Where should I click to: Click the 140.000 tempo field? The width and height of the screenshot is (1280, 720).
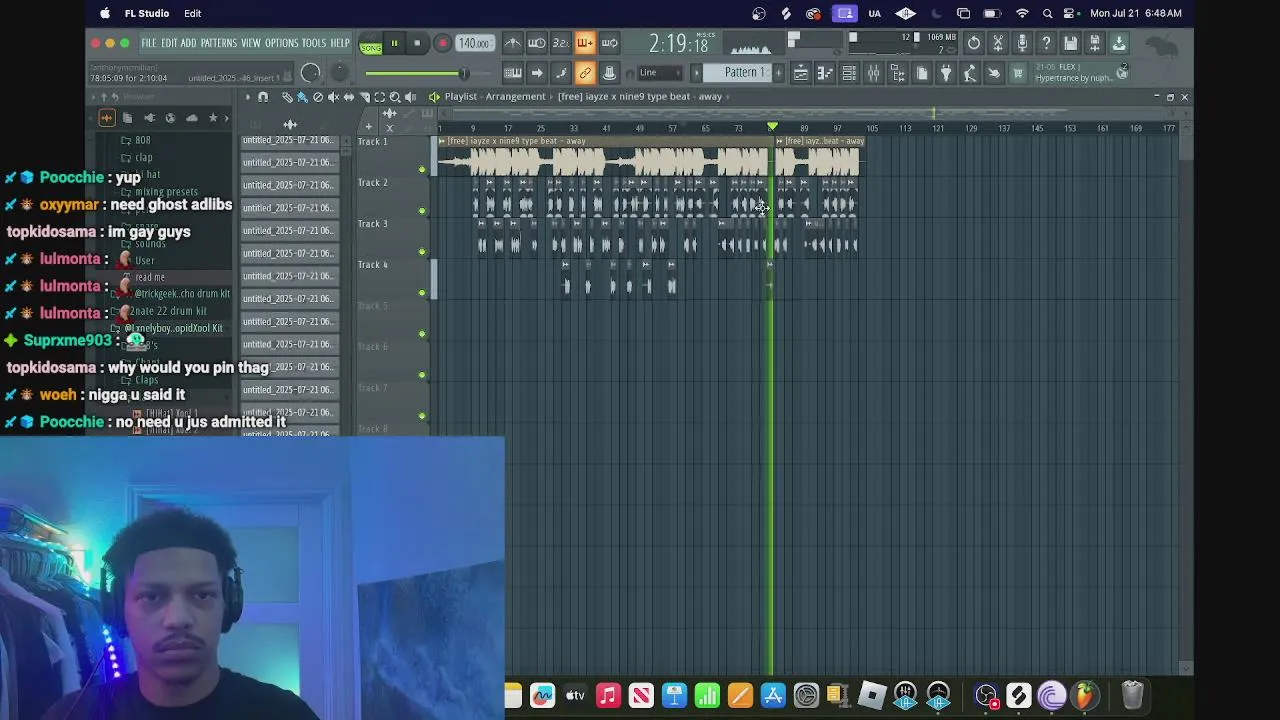473,43
